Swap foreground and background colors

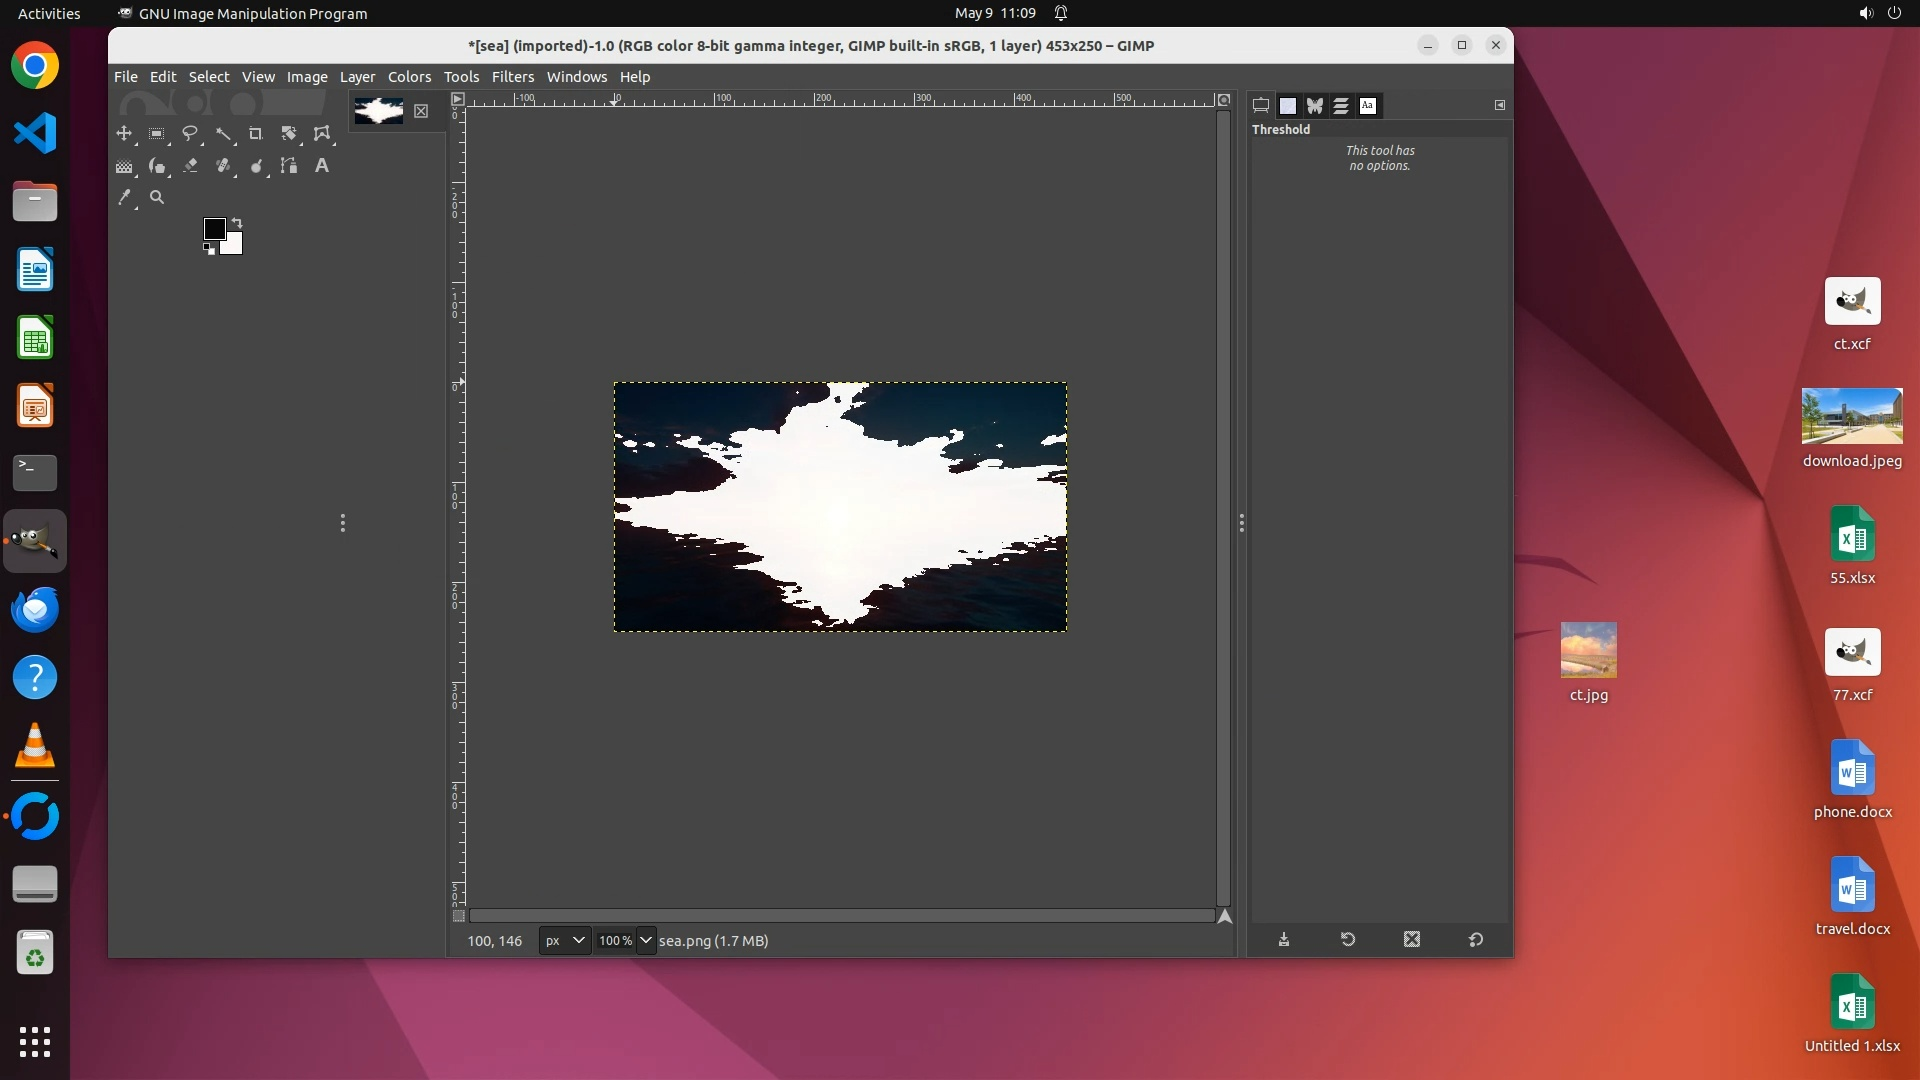point(237,222)
